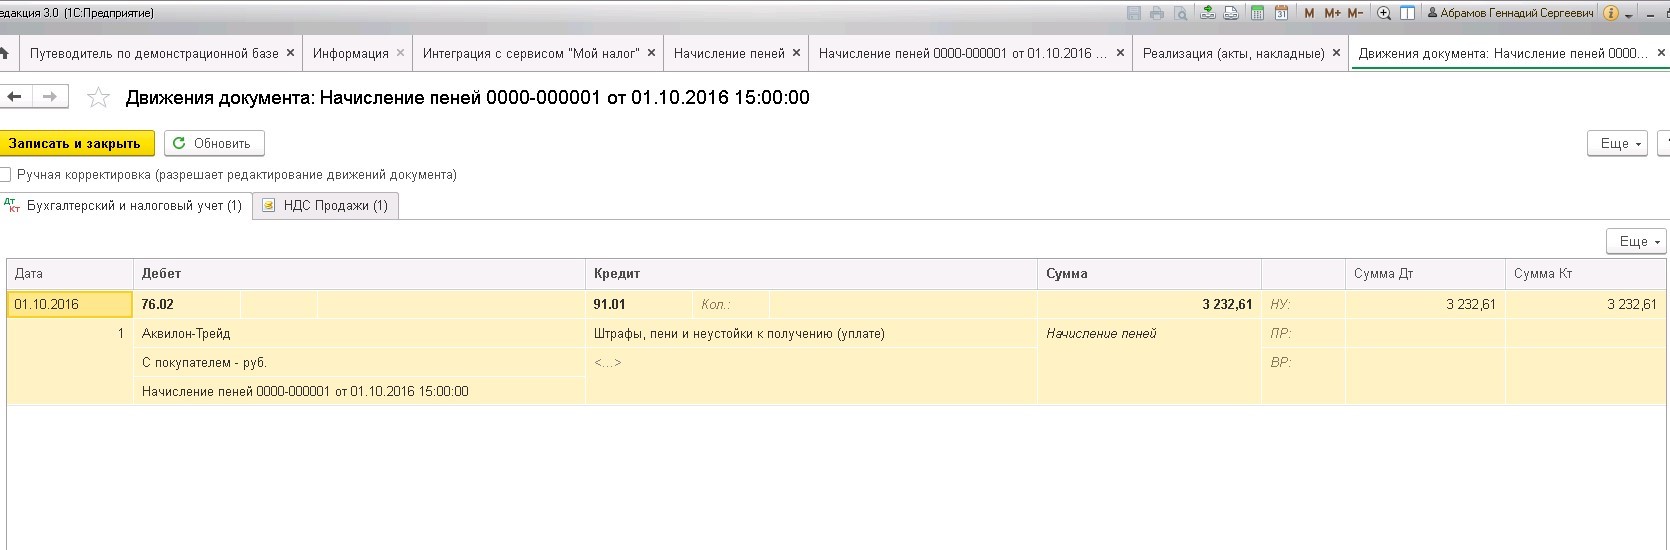
Task: Select the date cell 01.10.2016
Action: 69,304
